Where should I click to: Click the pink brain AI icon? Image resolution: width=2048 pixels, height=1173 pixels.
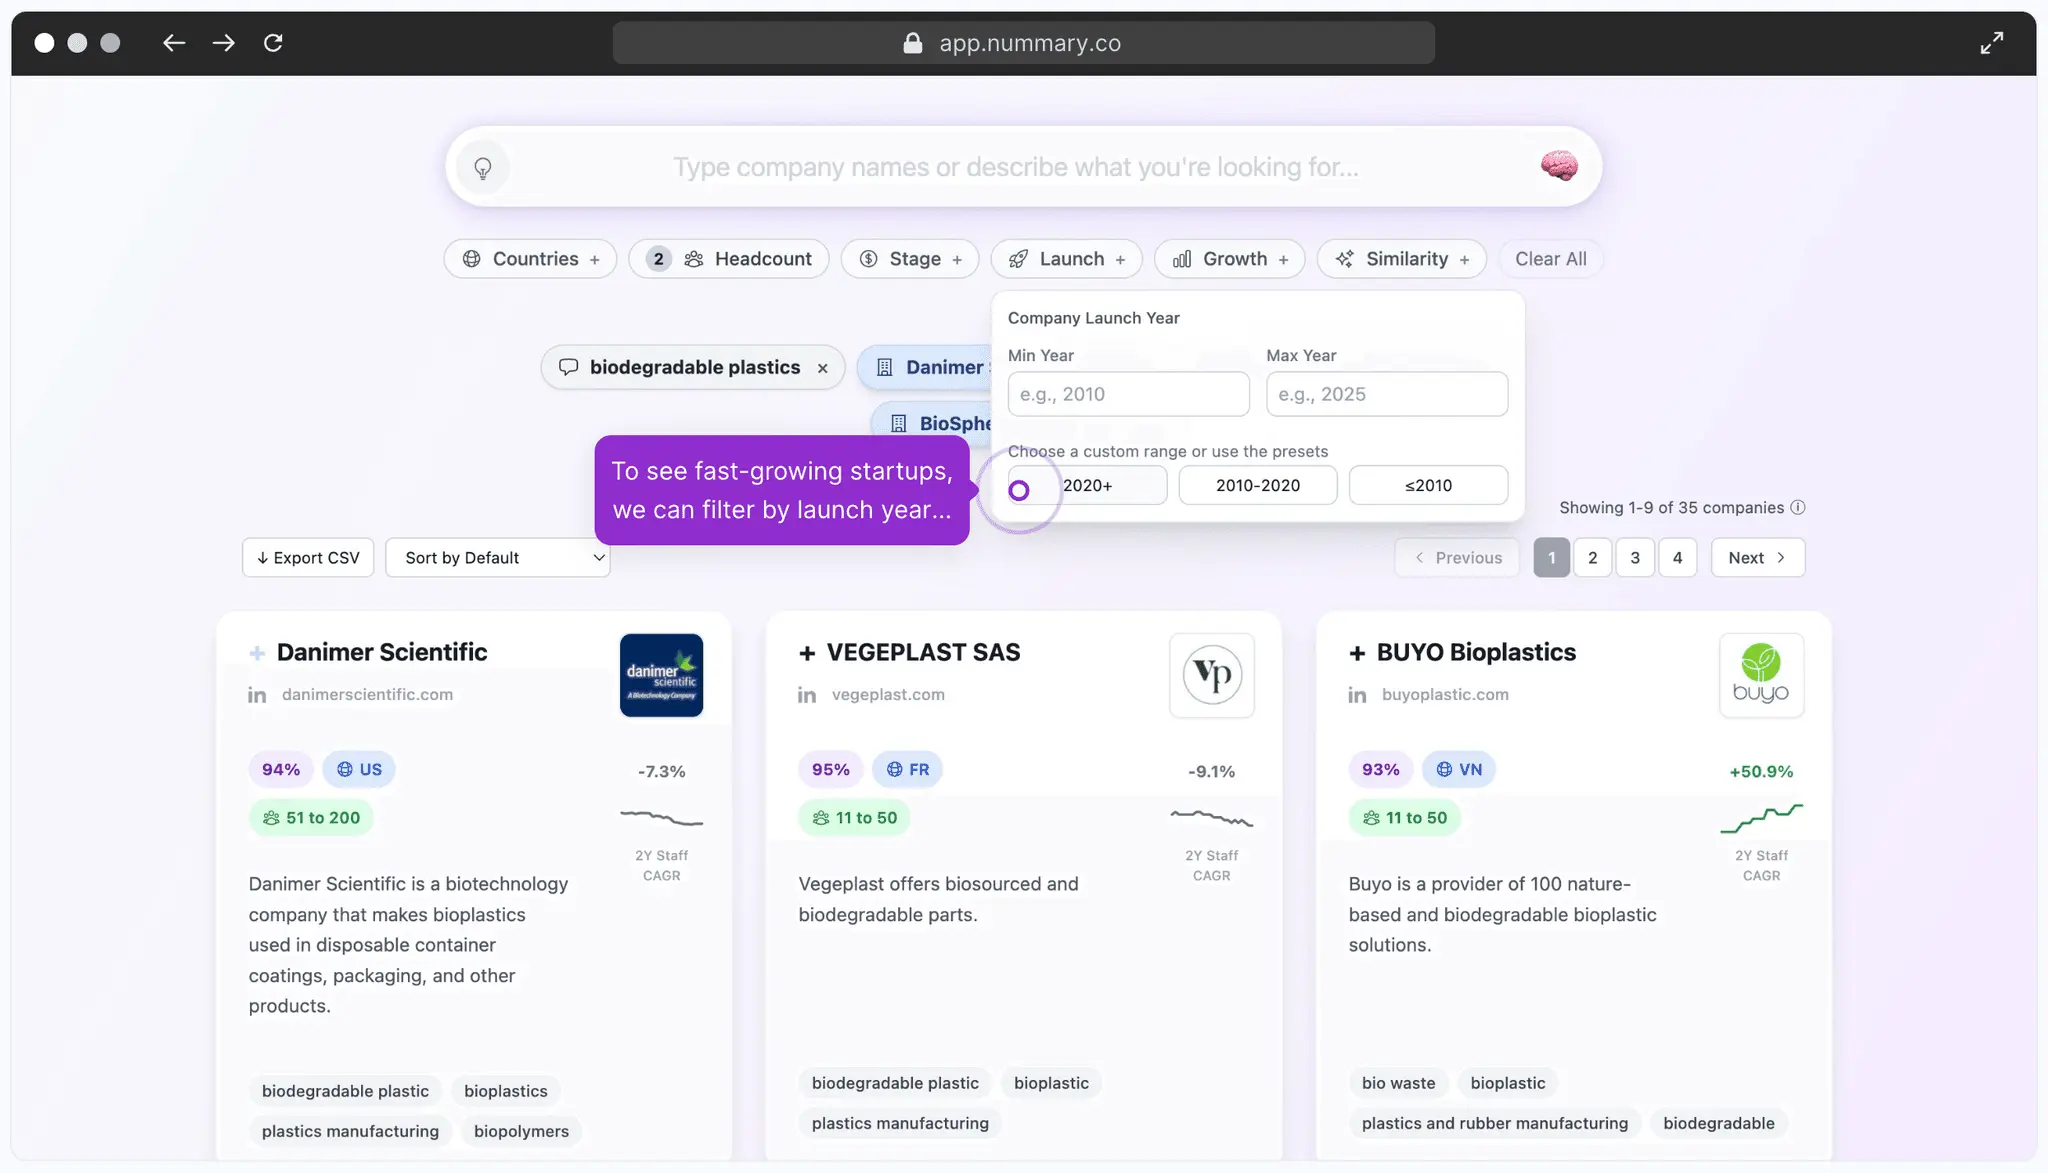point(1559,166)
